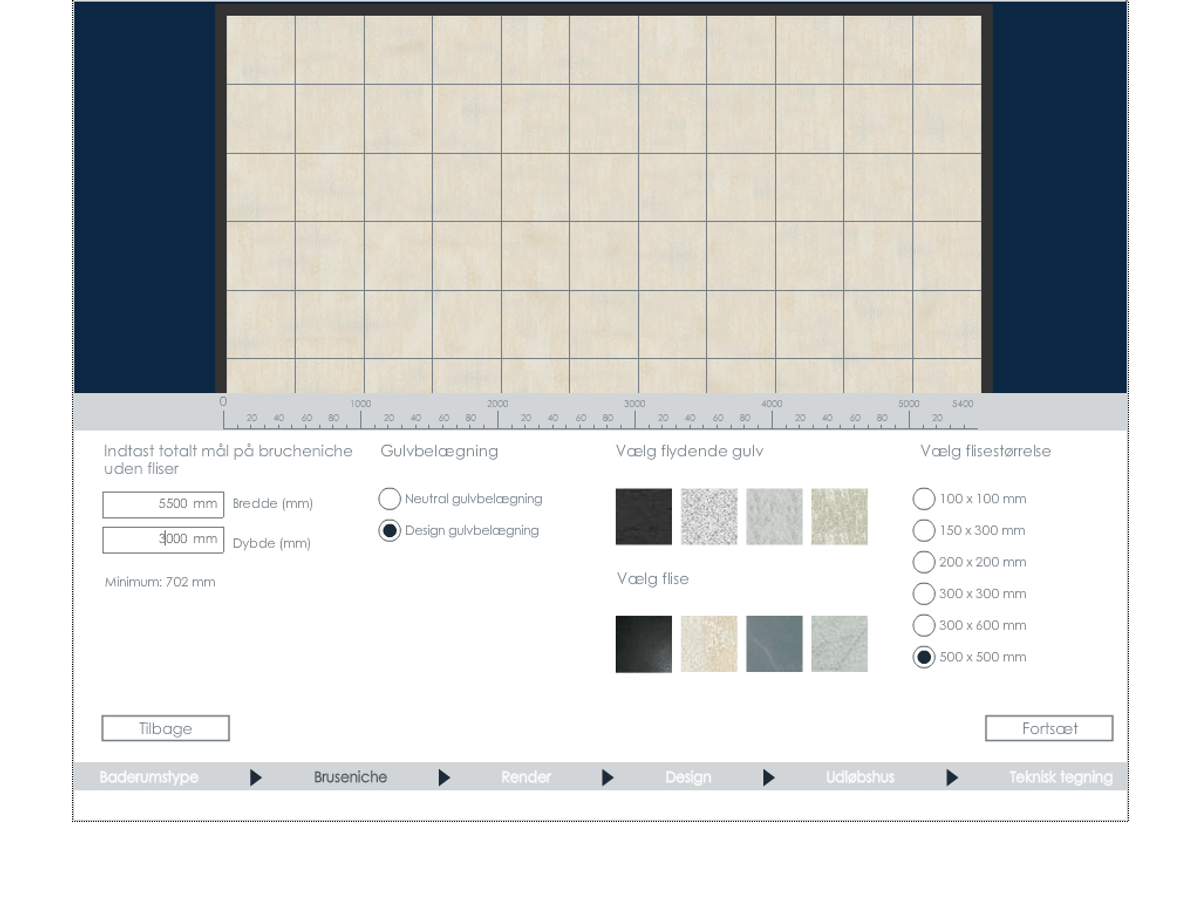Click the arrow after Baderumstype
1200x900 pixels.
[x=256, y=777]
